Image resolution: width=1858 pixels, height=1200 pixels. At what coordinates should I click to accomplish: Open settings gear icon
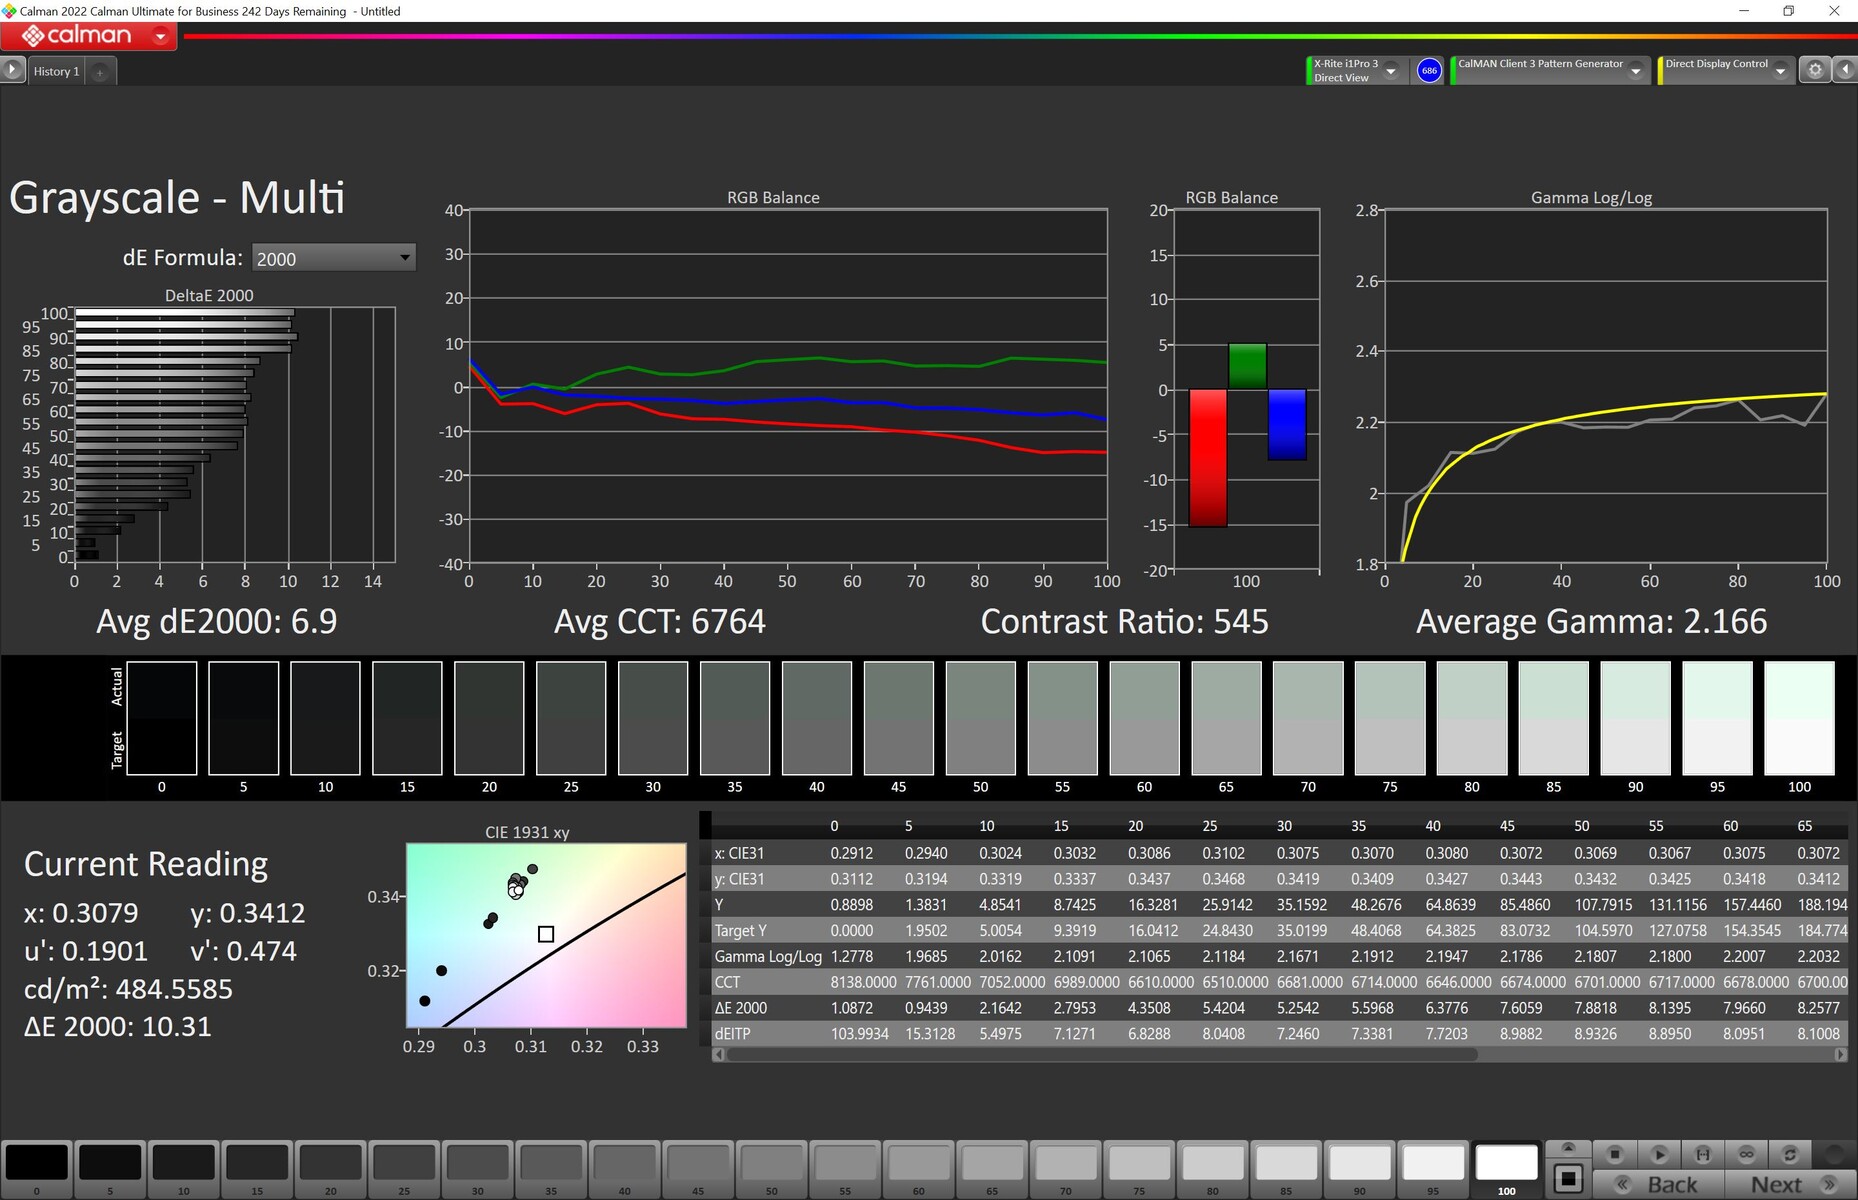pos(1815,70)
